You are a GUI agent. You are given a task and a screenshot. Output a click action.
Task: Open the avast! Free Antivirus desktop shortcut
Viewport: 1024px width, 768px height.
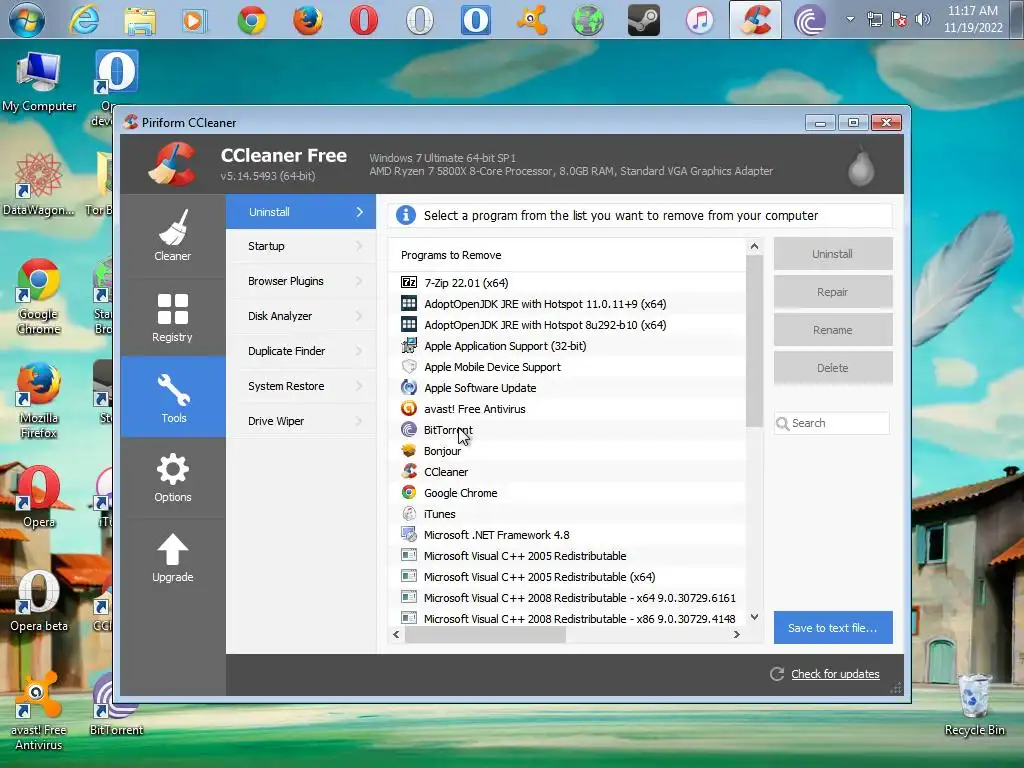click(x=39, y=712)
